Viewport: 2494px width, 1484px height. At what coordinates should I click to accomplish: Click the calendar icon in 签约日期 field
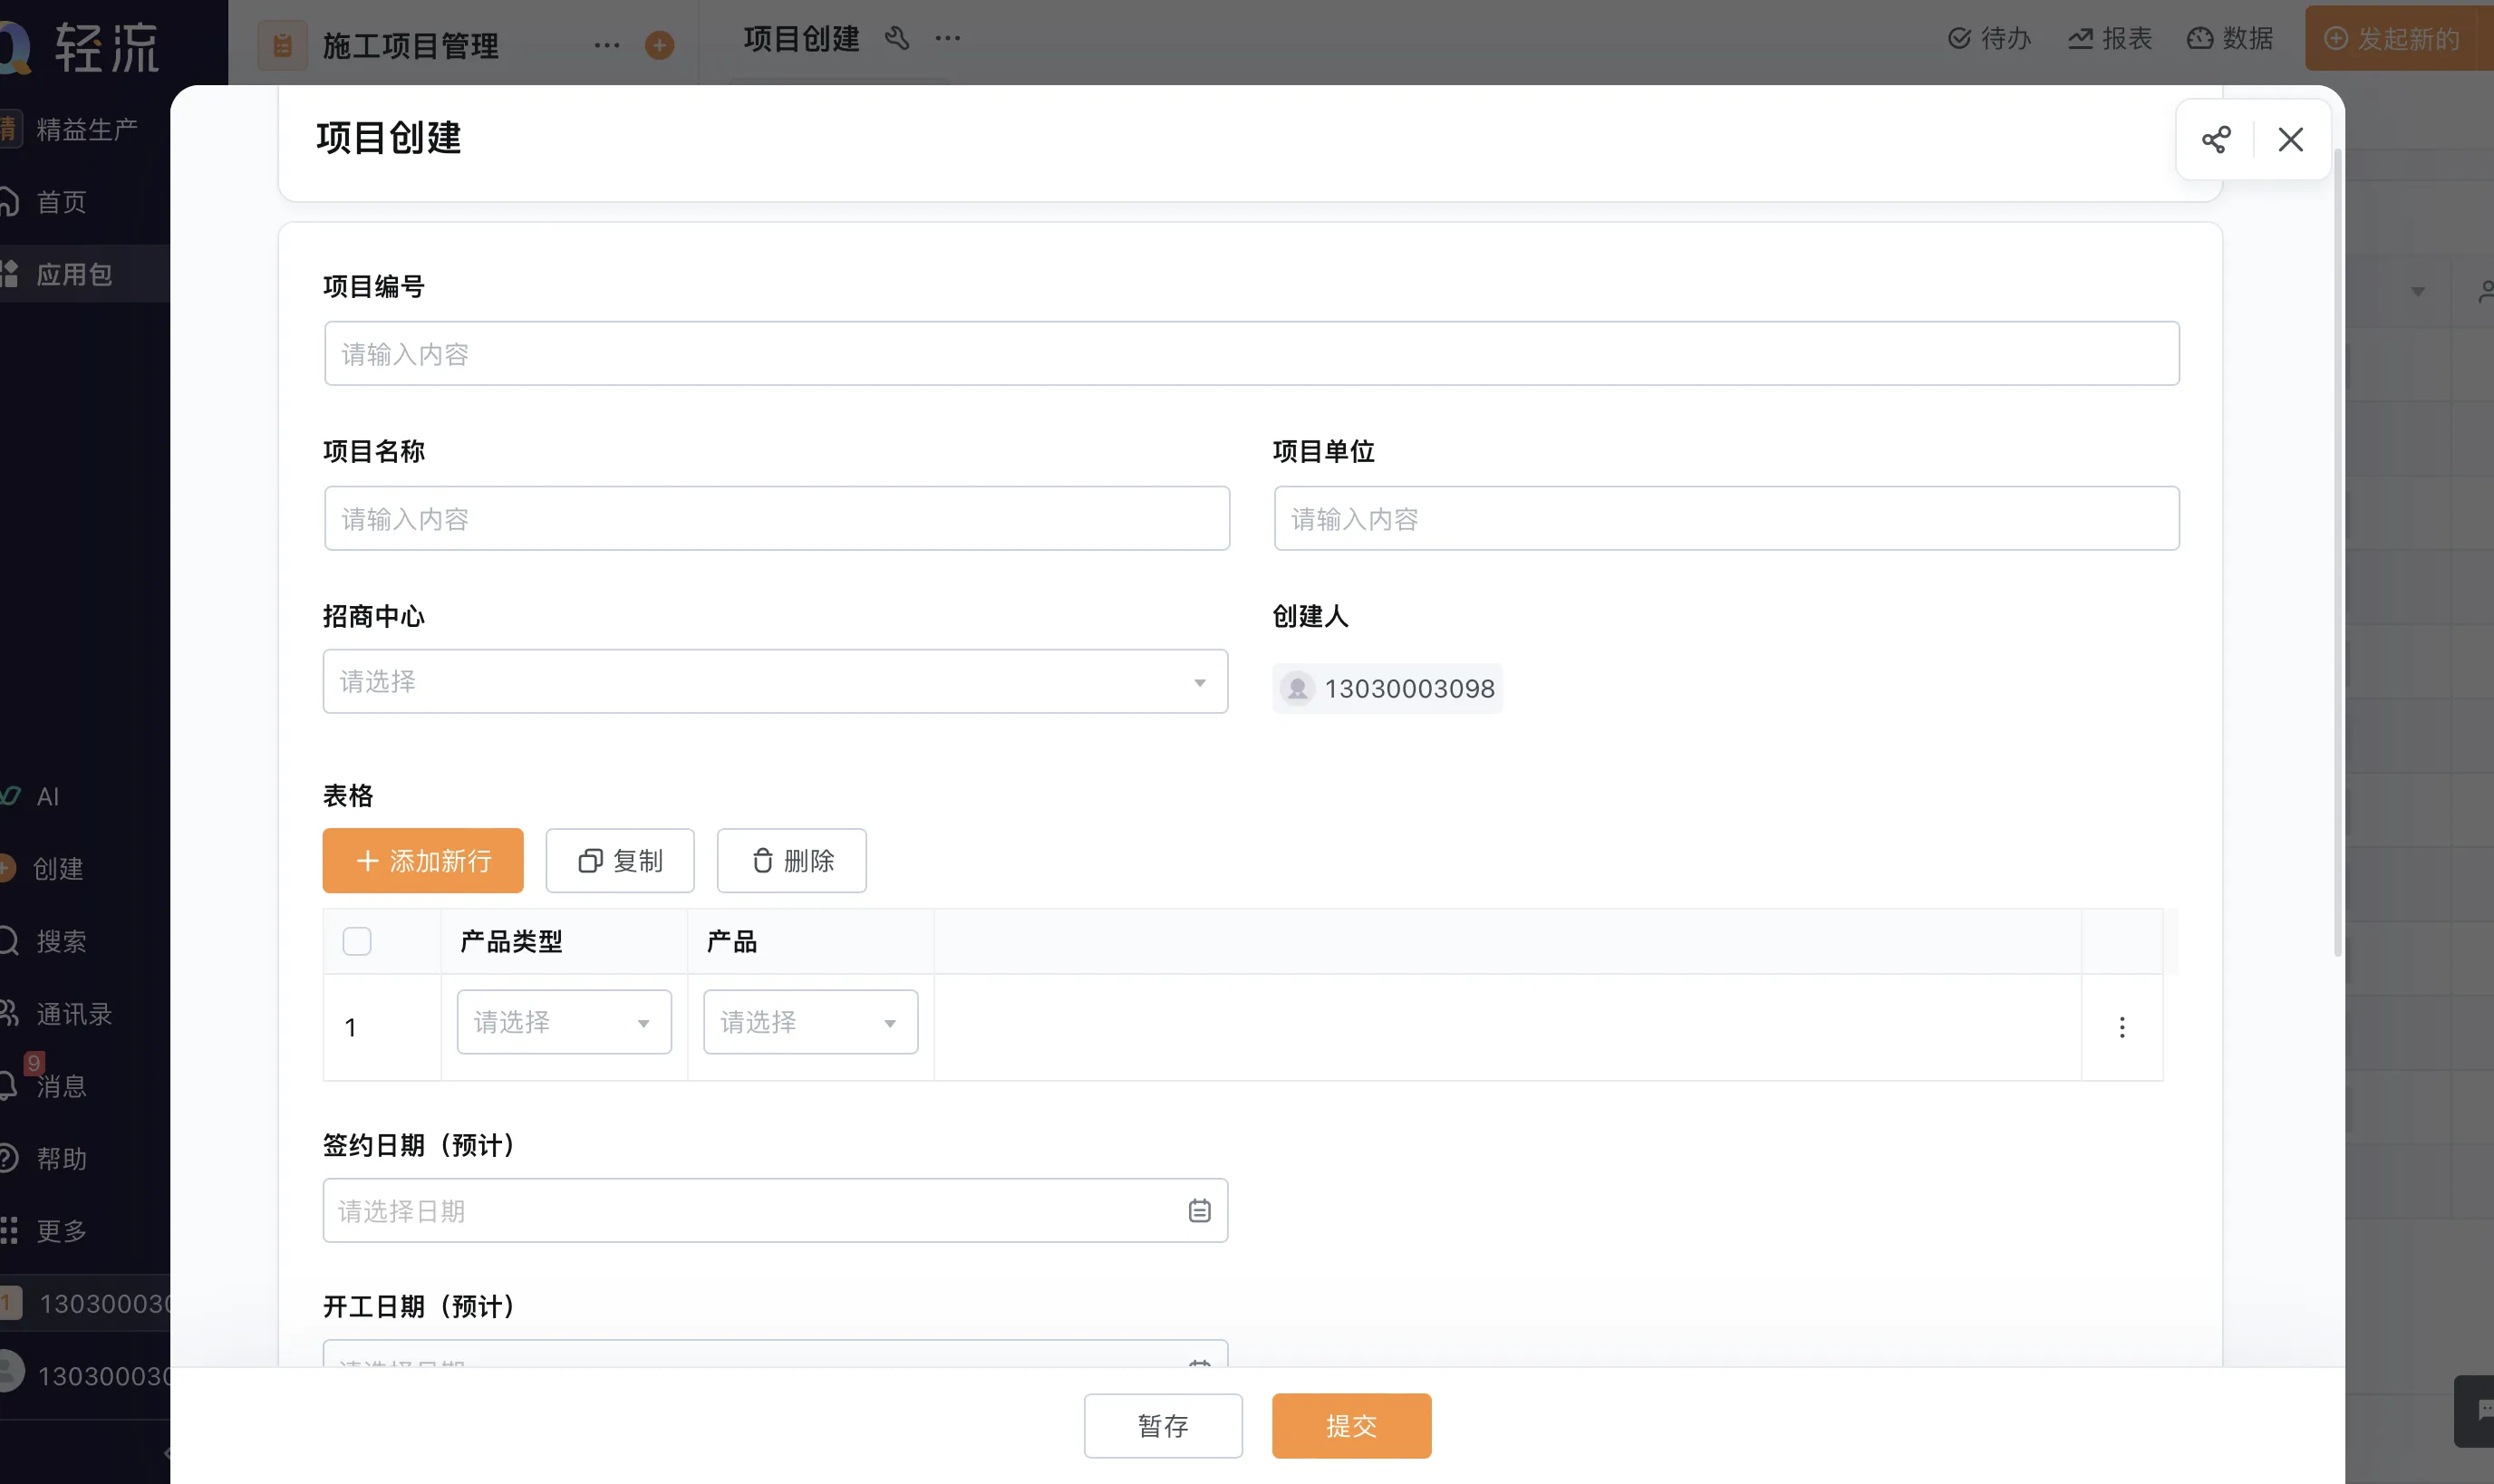pyautogui.click(x=1199, y=1211)
